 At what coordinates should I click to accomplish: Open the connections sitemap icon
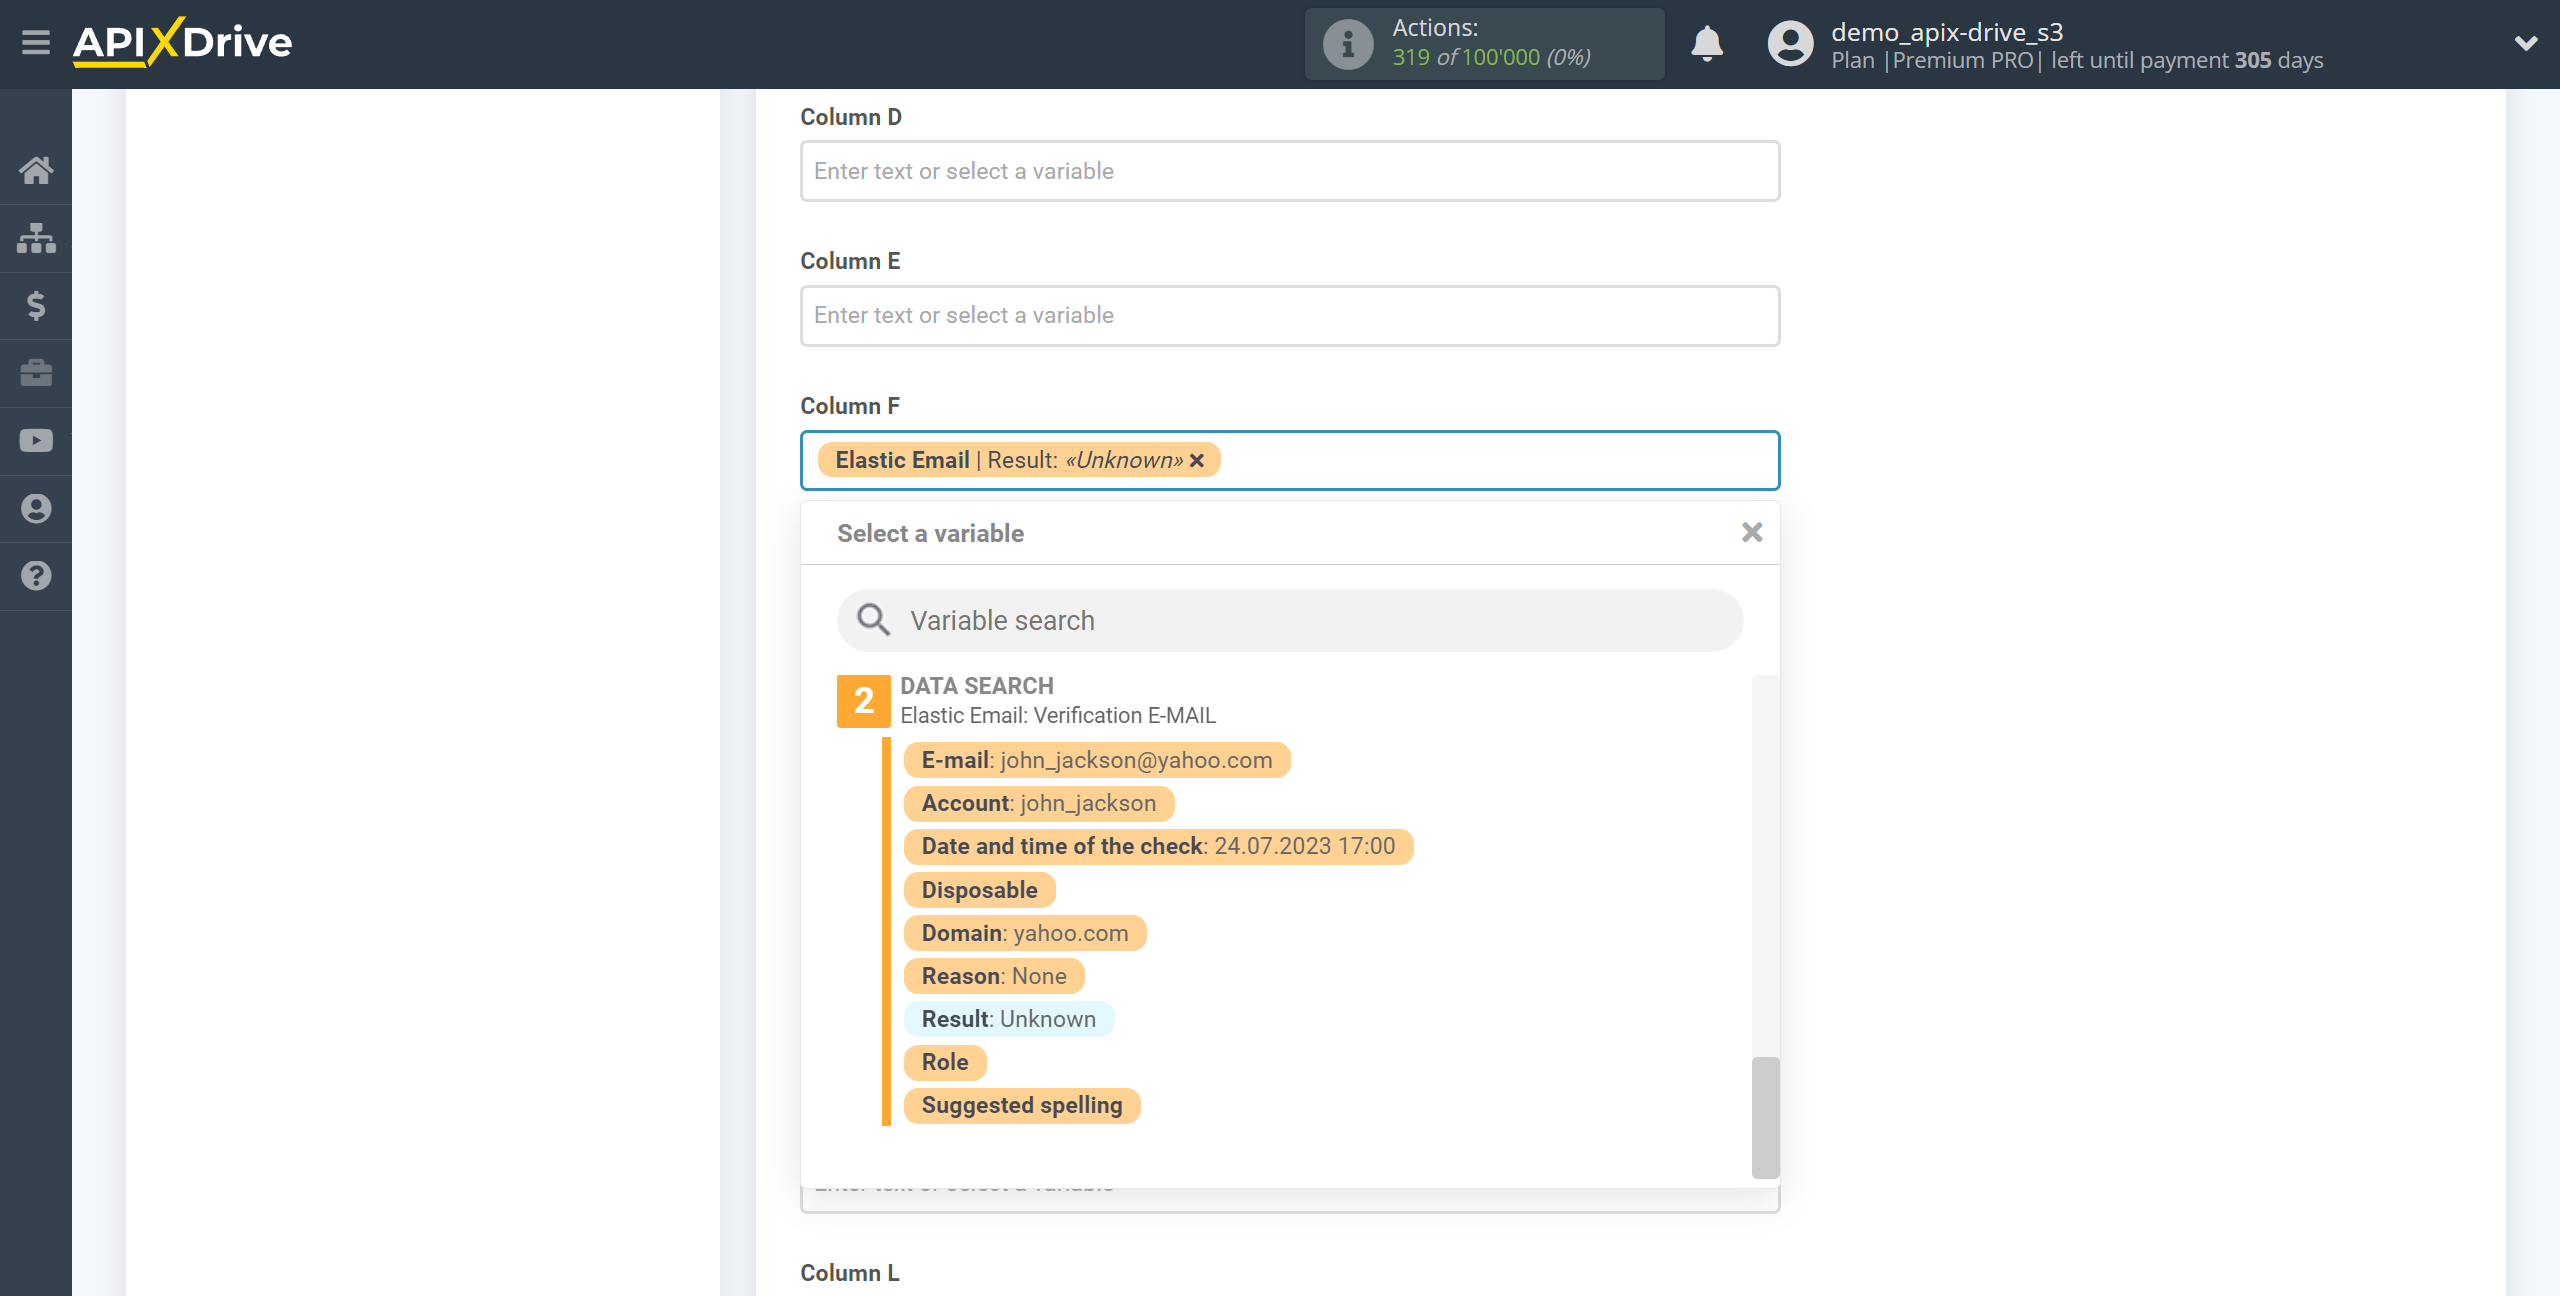tap(36, 238)
